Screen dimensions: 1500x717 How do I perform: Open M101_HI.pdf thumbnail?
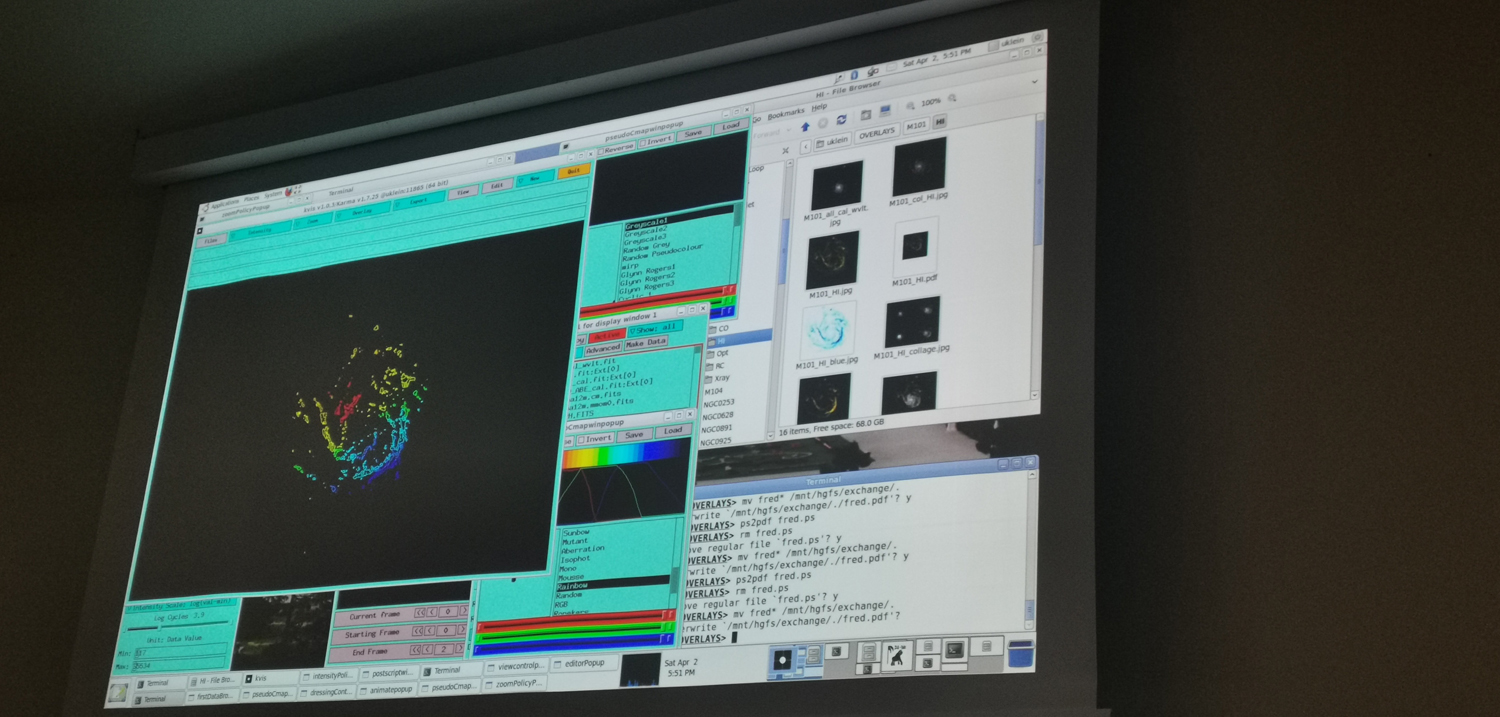[x=915, y=245]
